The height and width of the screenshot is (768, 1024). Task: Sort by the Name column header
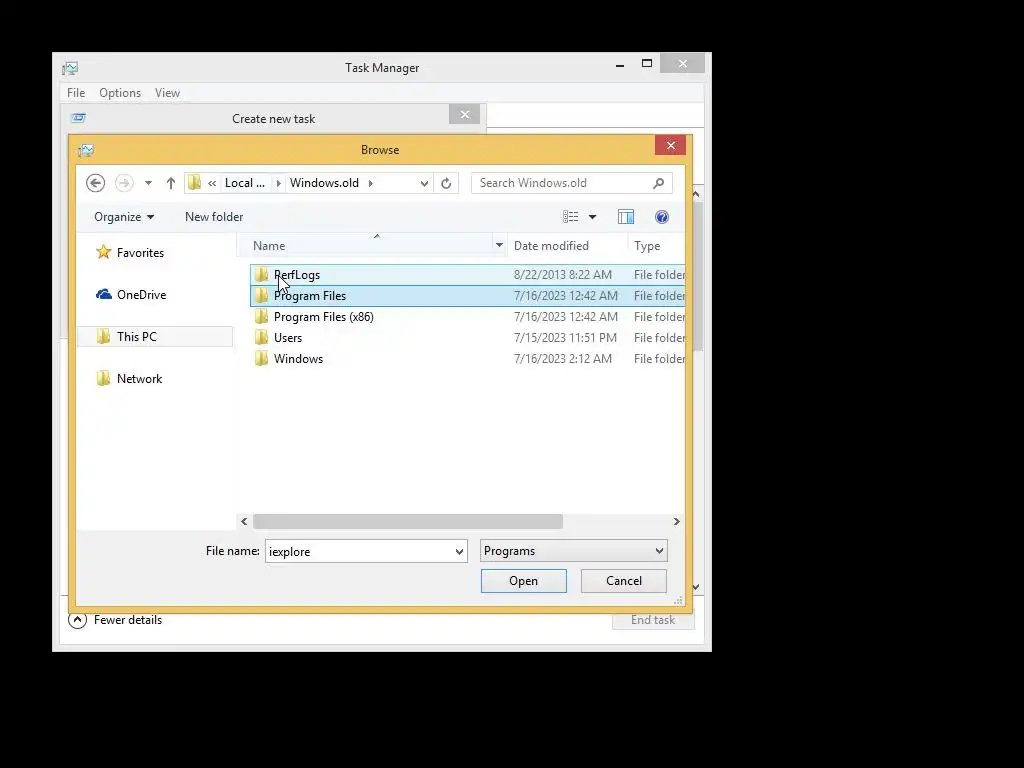tap(269, 246)
